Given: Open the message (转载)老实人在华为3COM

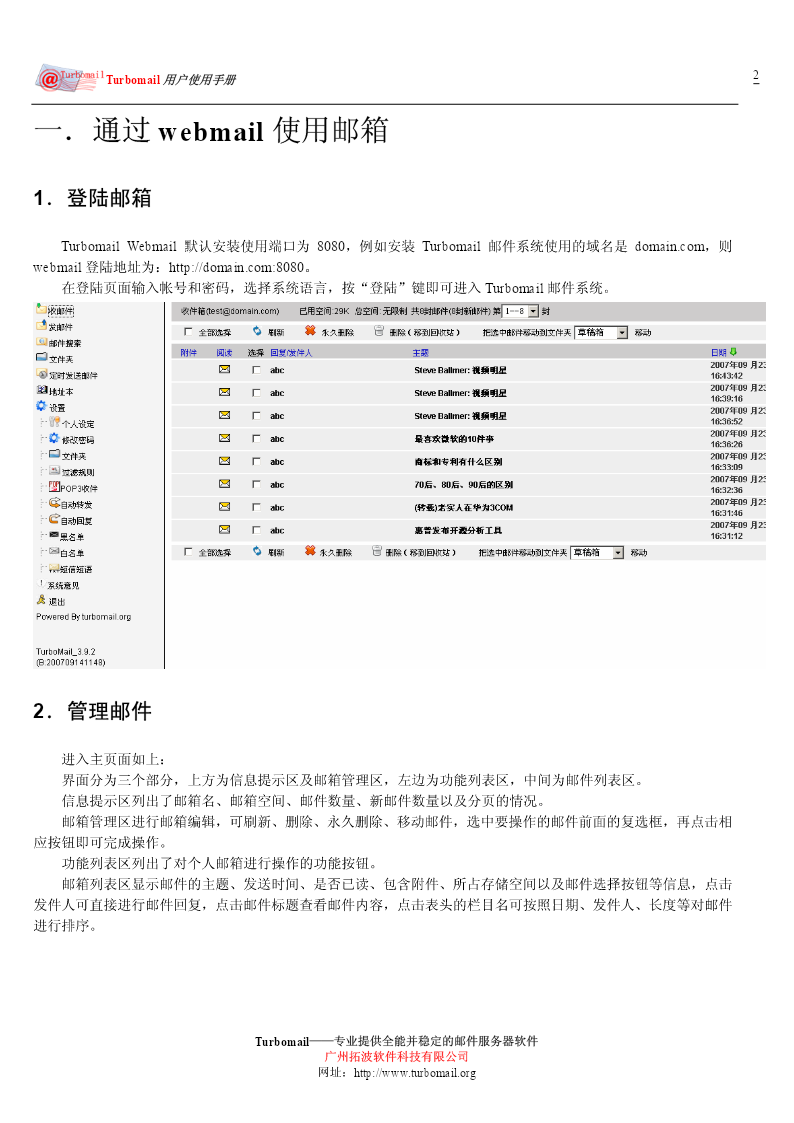Looking at the screenshot, I should click(x=463, y=508).
